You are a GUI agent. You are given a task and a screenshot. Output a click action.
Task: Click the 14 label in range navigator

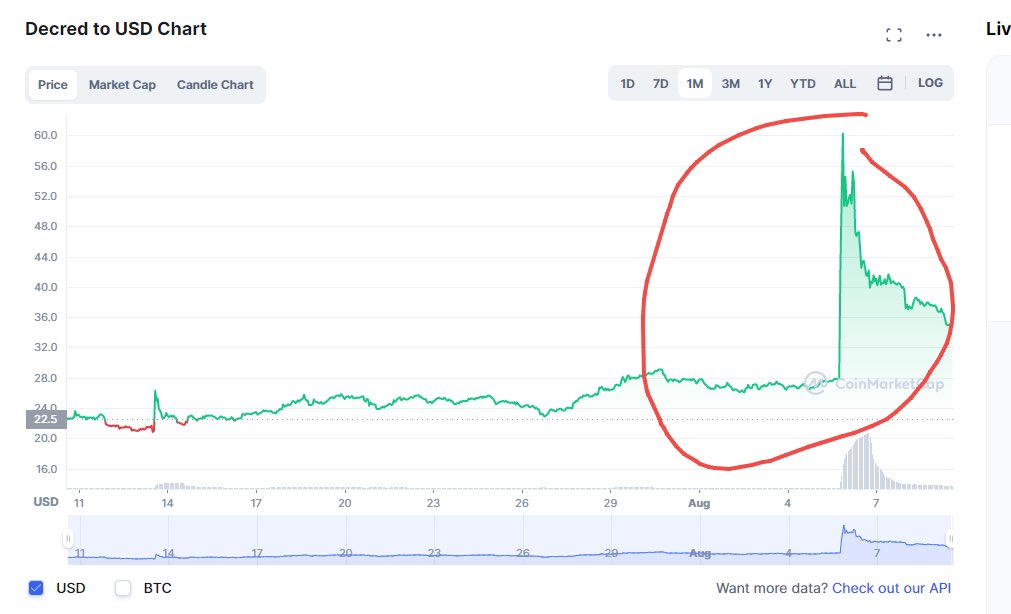click(168, 553)
